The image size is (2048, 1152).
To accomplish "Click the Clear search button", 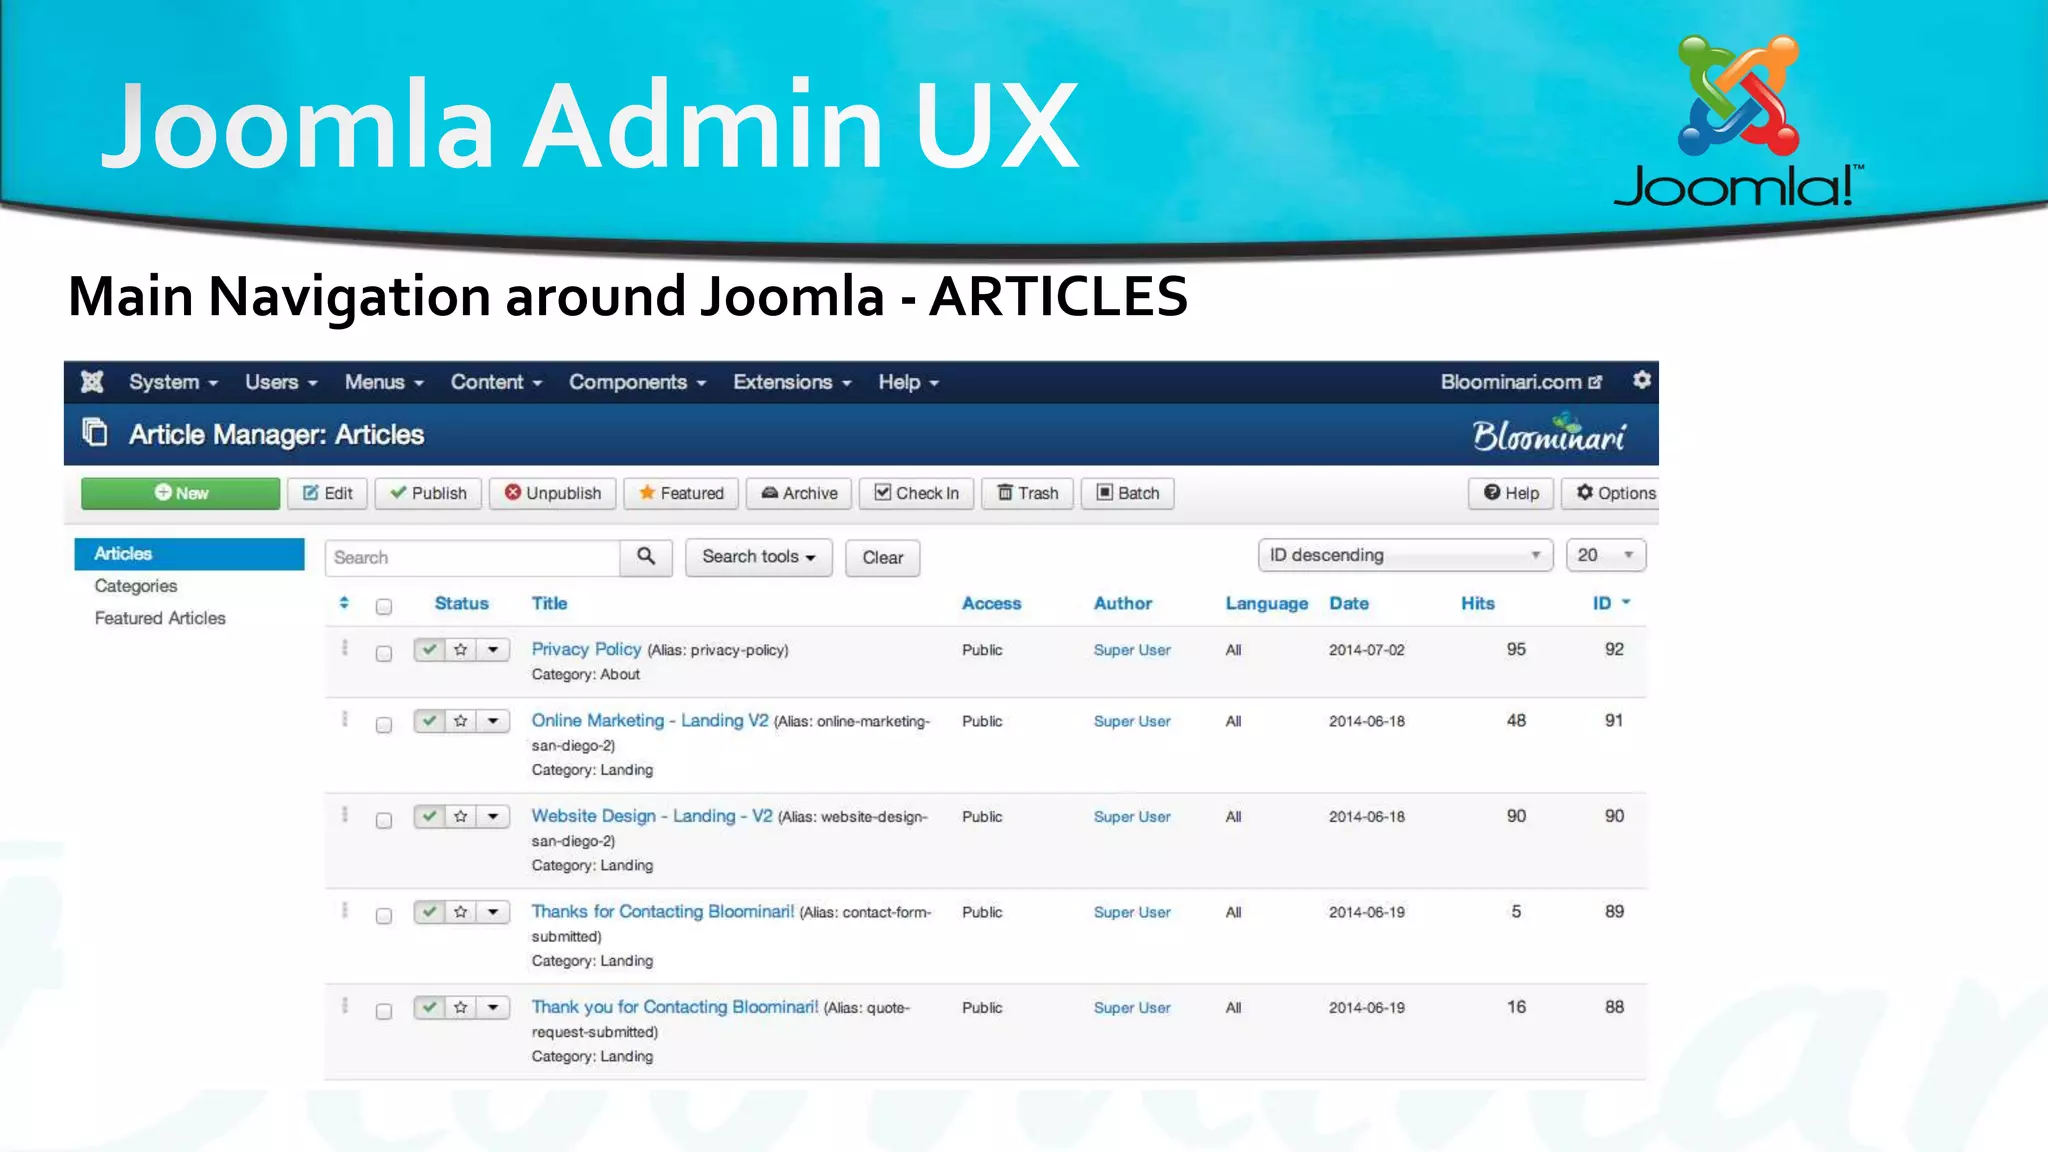I will coord(883,557).
